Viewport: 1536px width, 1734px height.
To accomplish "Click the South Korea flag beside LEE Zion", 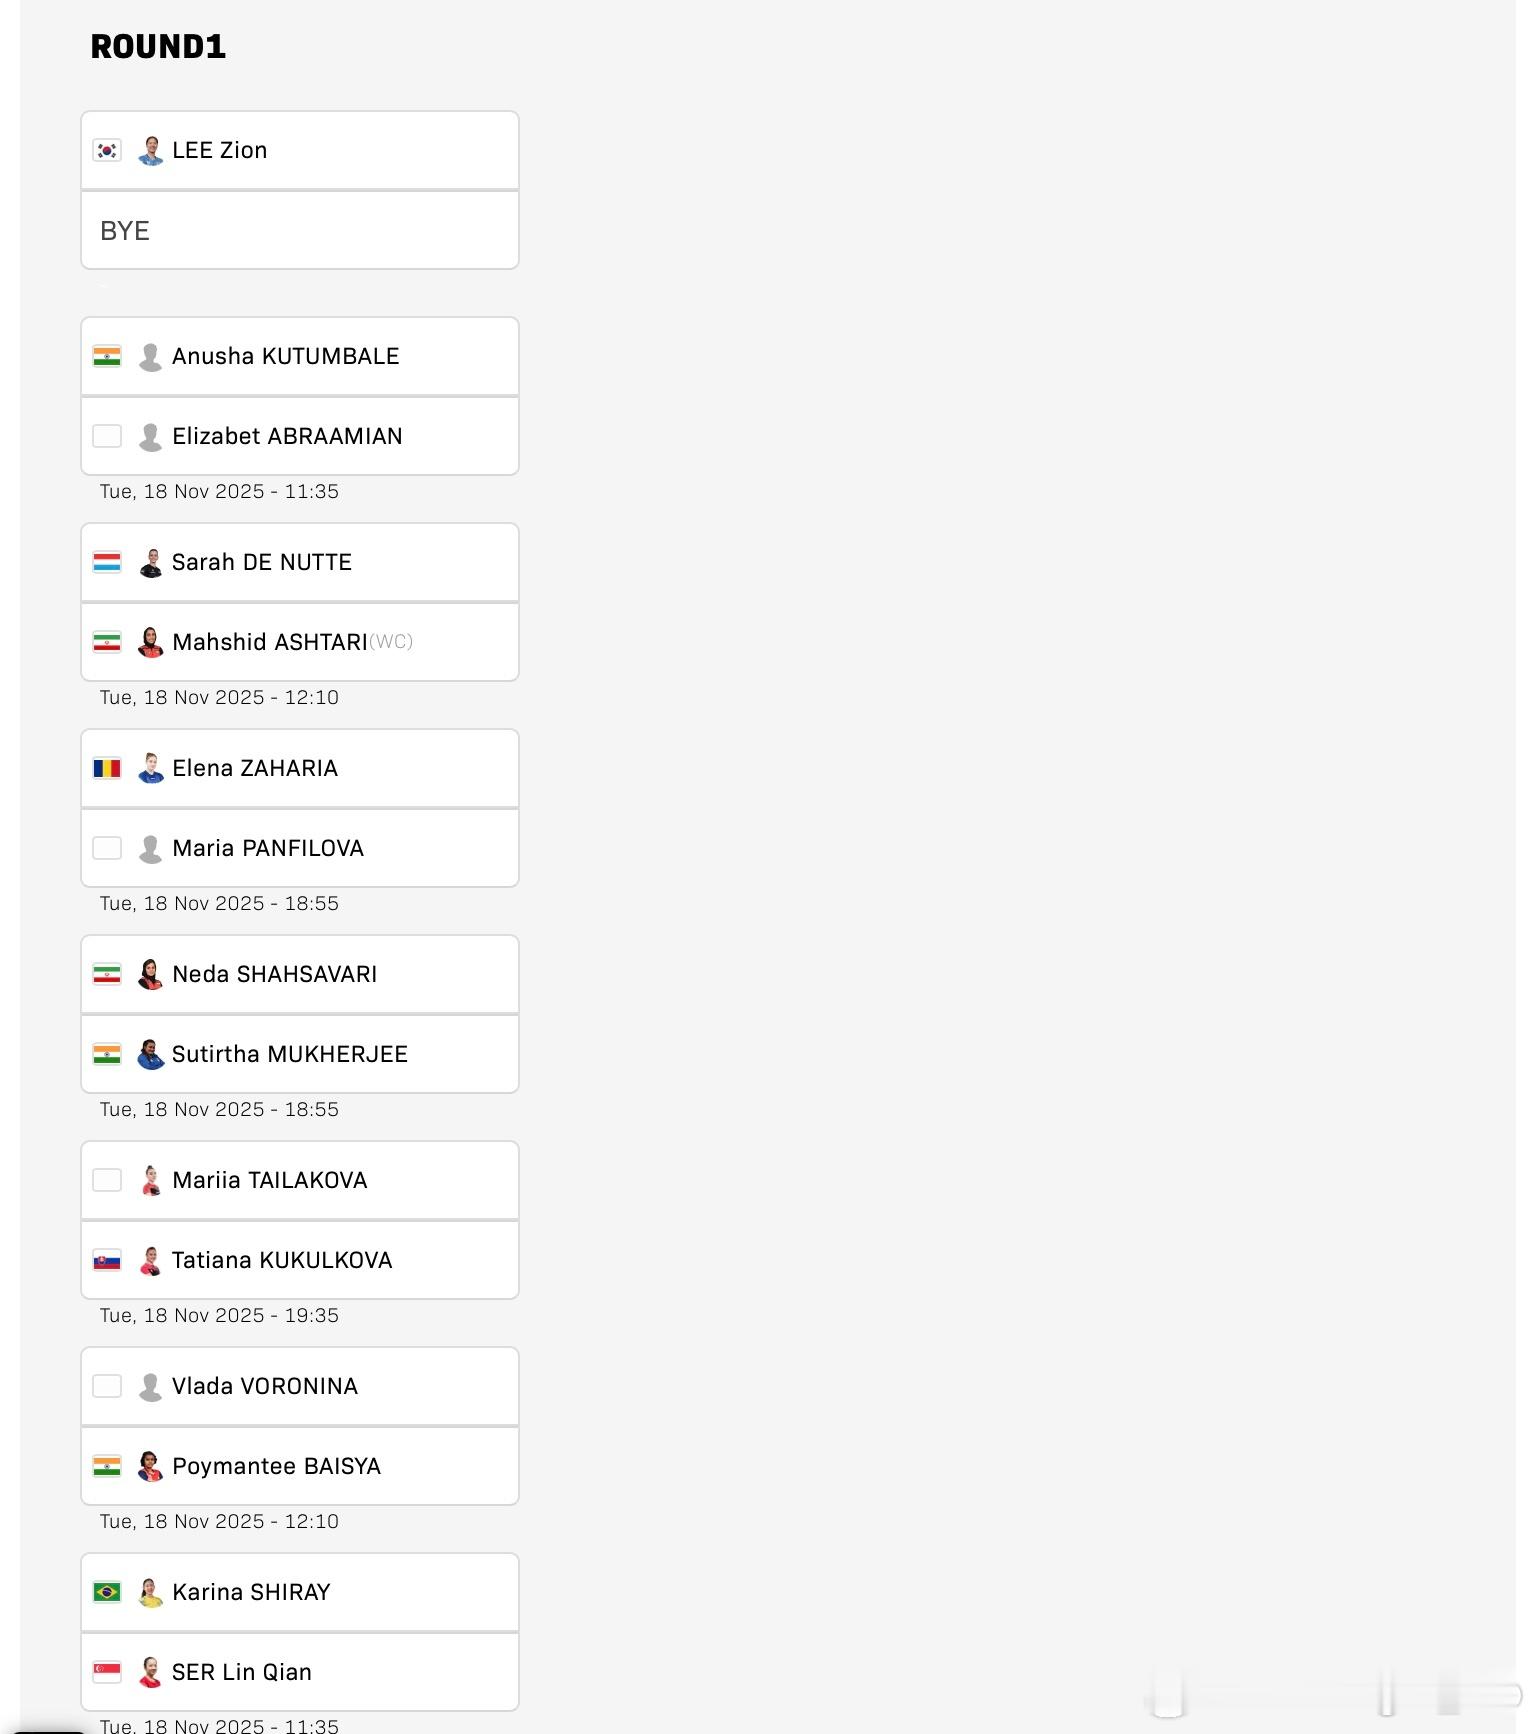I will coord(107,151).
